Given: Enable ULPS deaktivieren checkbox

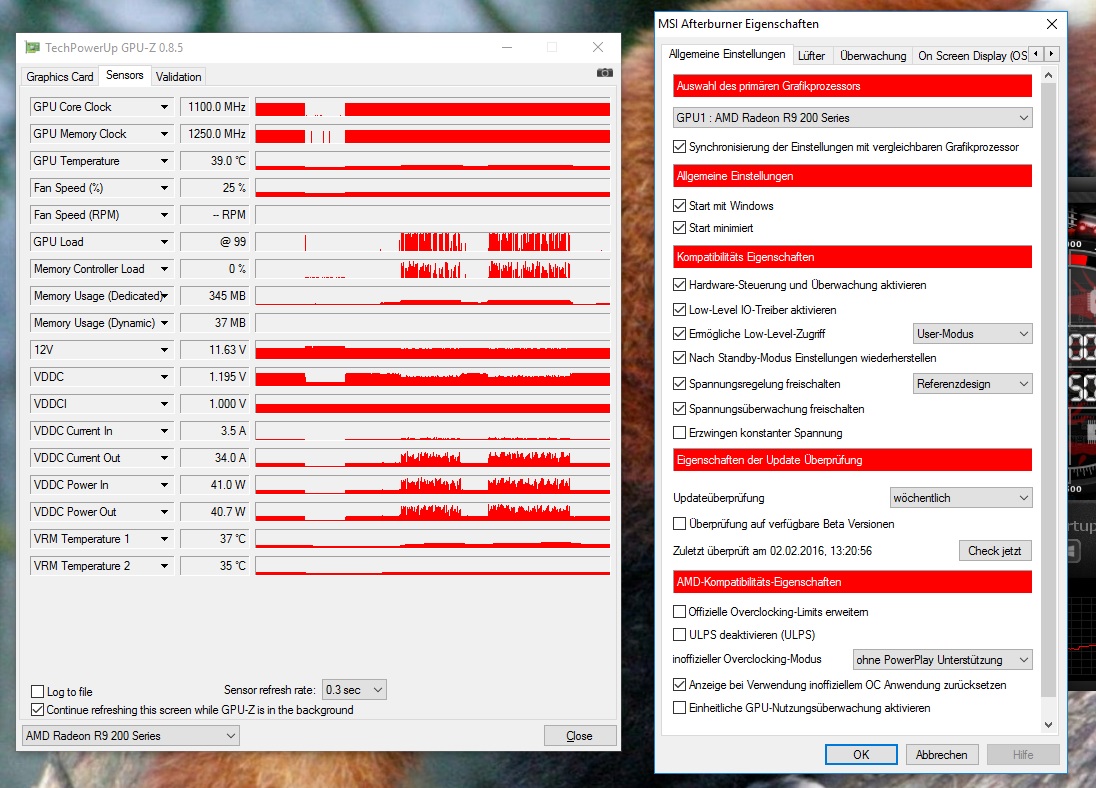Looking at the screenshot, I should click(679, 635).
